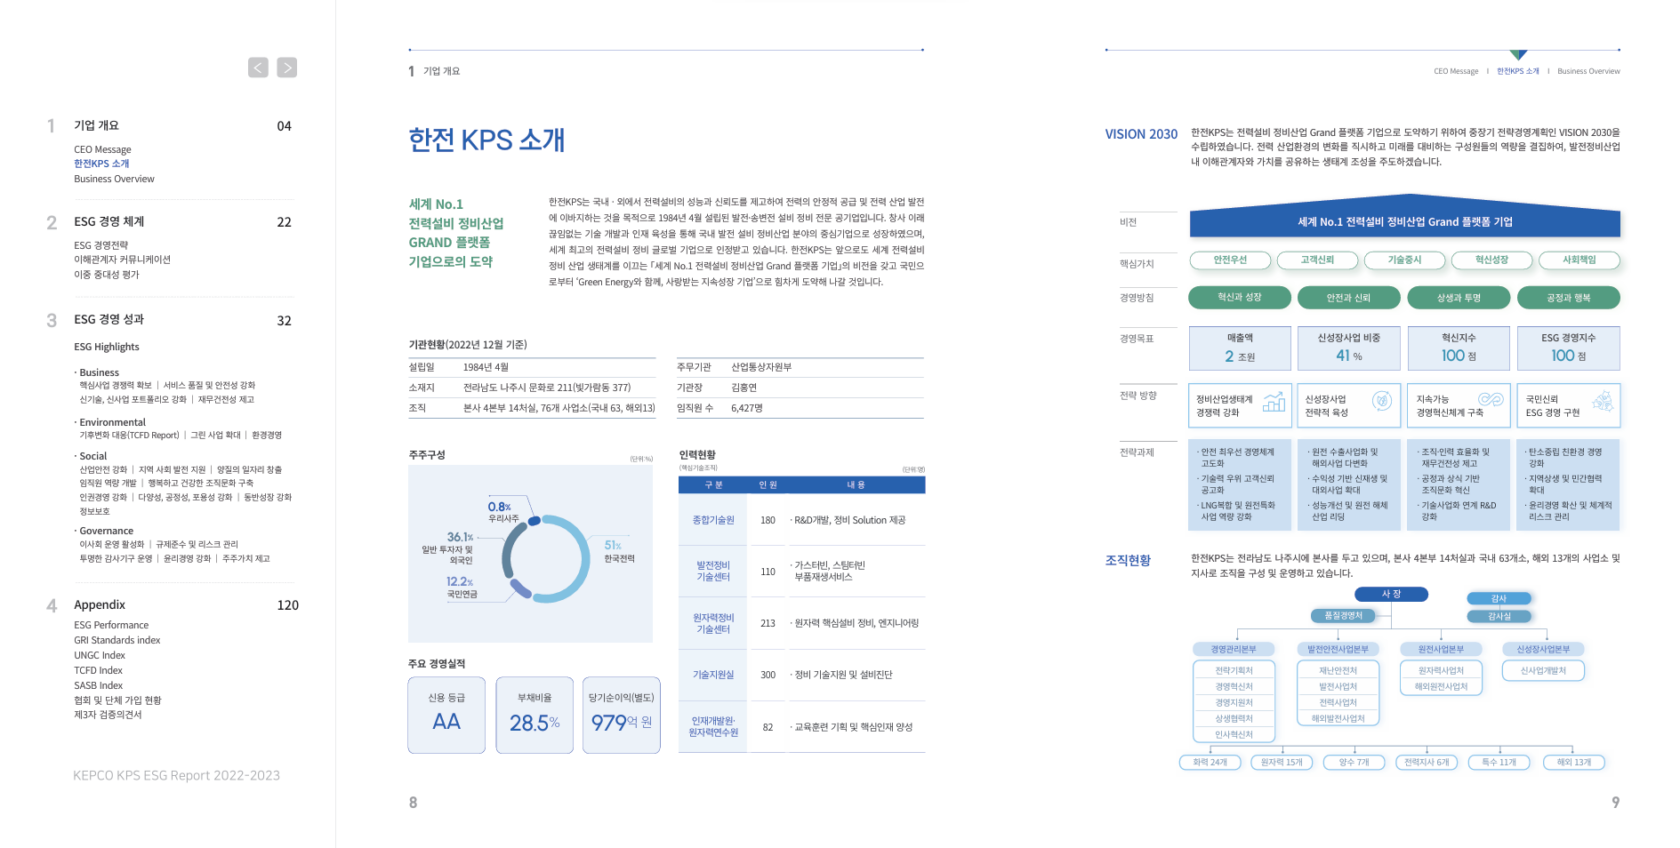Click the 매출액 2 조원 goal card
Image resolution: width=1680 pixels, height=848 pixels.
[1240, 348]
